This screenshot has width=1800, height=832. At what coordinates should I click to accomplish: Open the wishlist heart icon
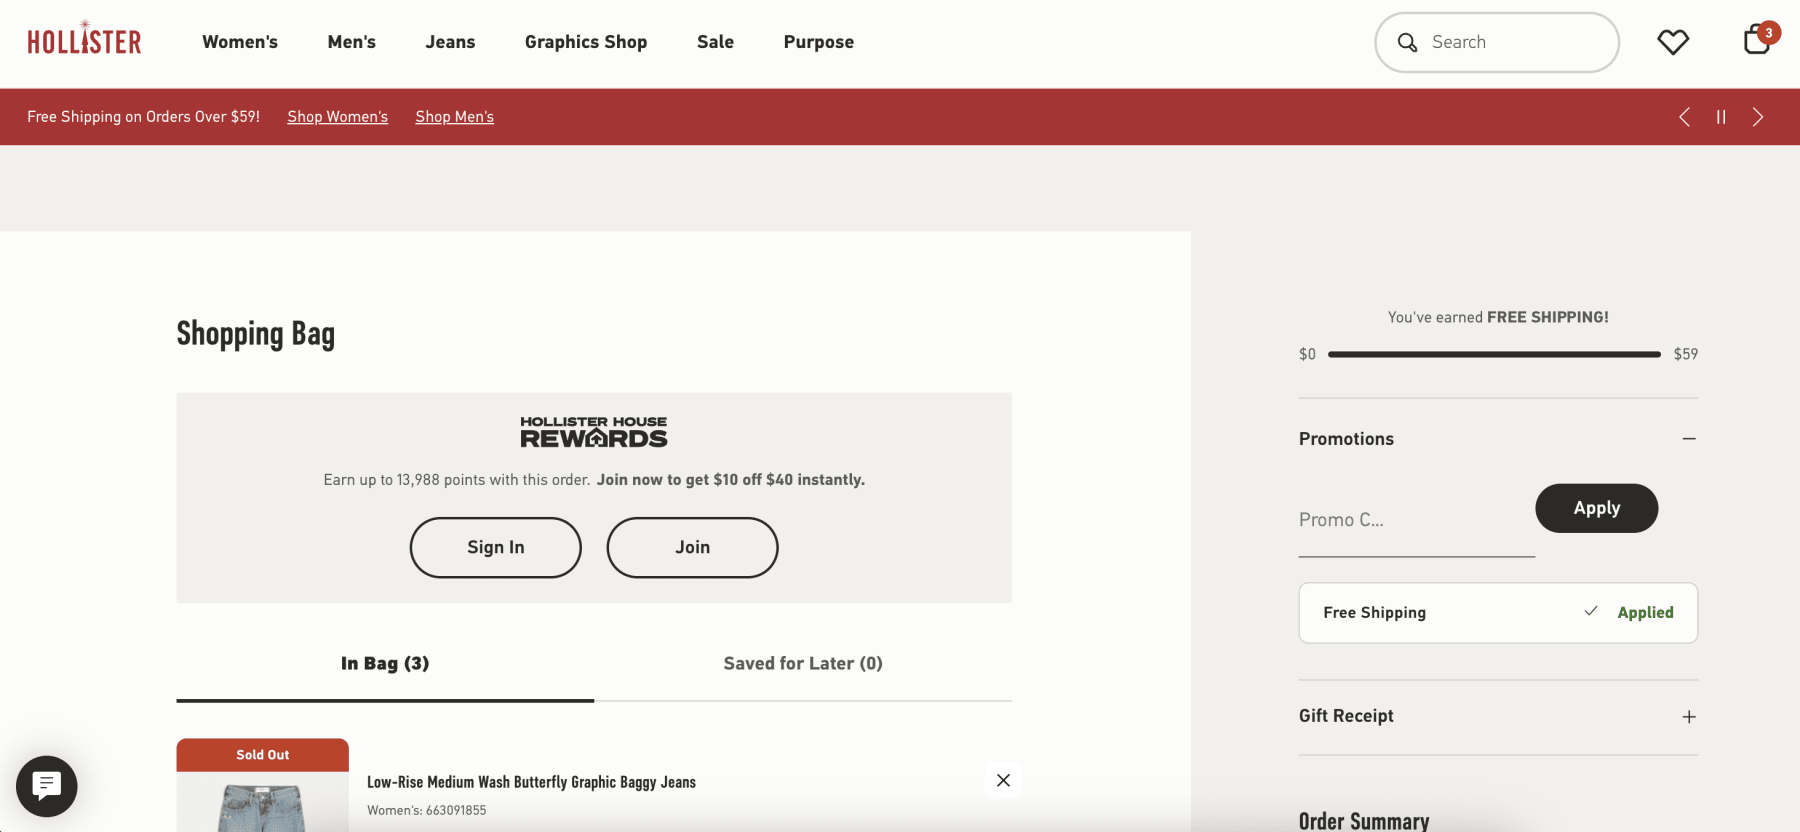(x=1672, y=42)
